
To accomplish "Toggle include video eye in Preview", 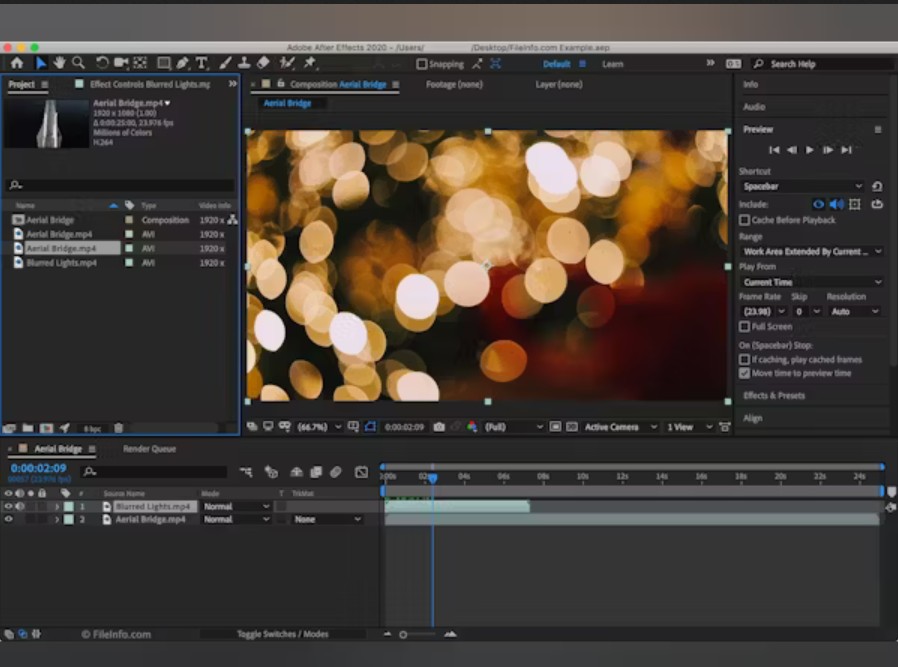I will pos(818,204).
